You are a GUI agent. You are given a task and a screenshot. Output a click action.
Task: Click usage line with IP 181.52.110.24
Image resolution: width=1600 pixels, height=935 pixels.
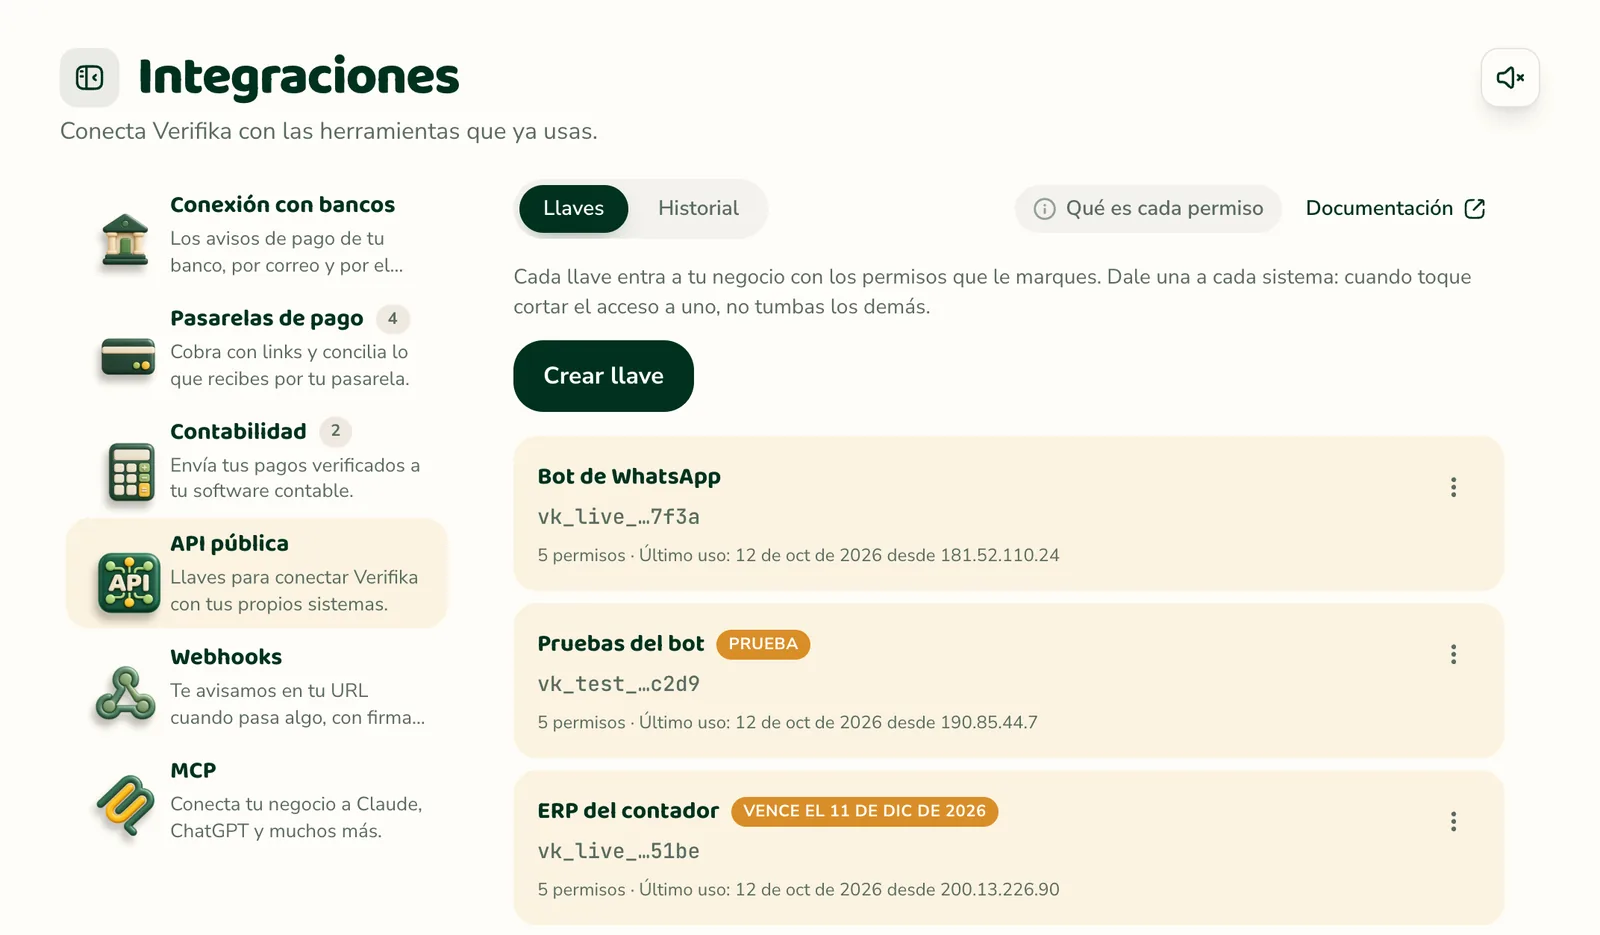click(798, 555)
